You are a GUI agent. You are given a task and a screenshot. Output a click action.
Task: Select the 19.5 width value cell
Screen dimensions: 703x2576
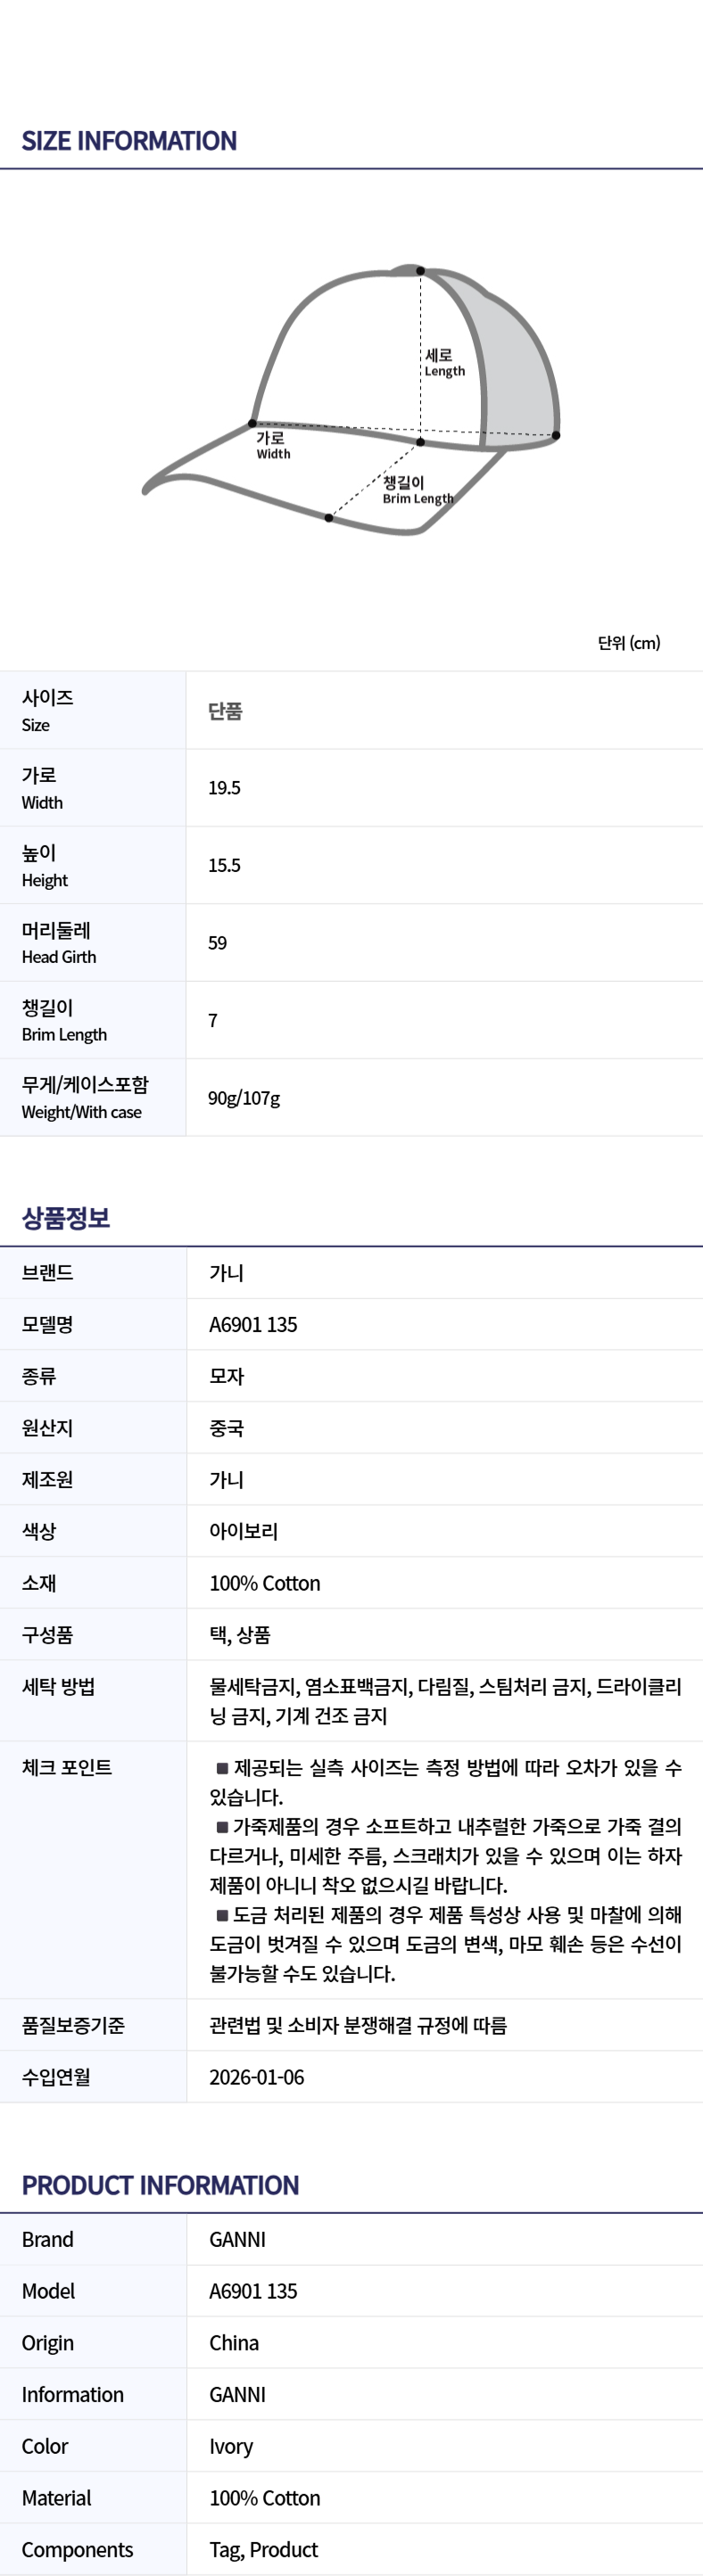224,788
